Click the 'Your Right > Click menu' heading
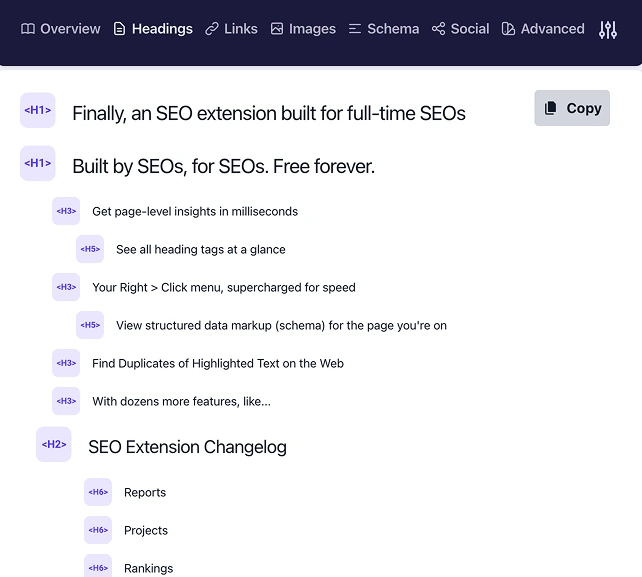 223,287
